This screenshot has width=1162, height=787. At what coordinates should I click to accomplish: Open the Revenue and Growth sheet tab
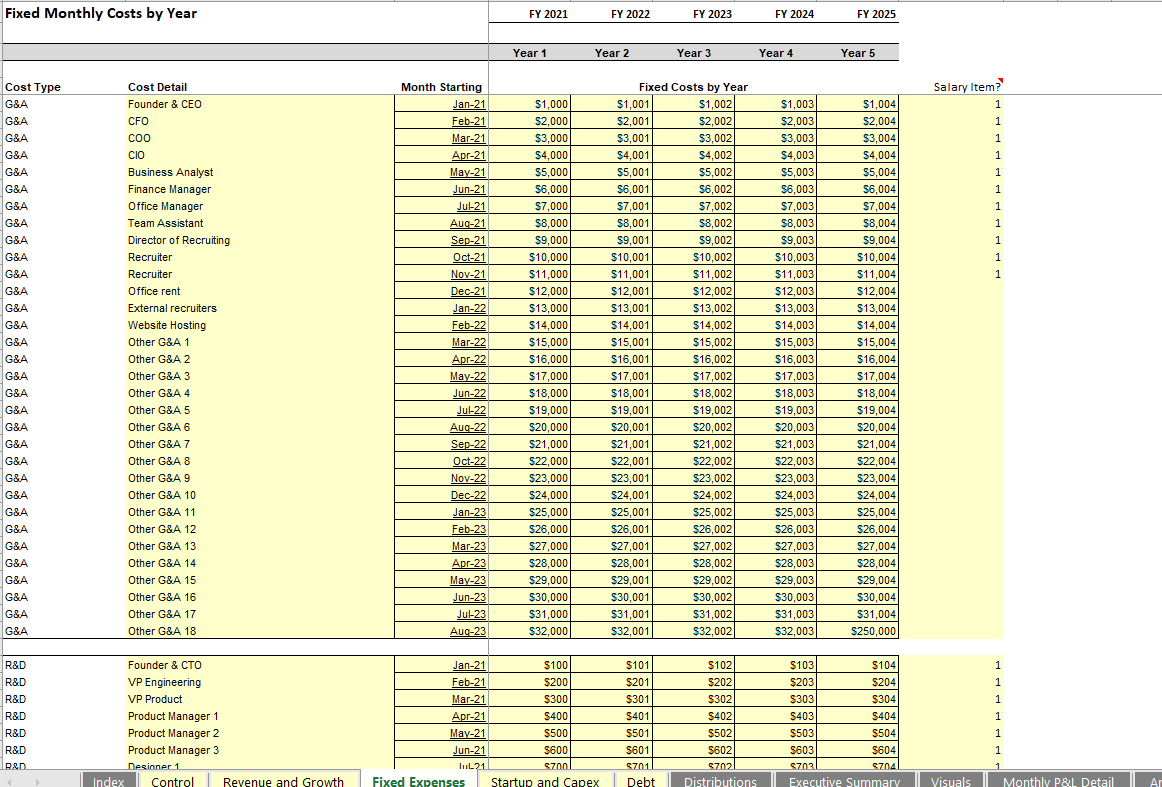click(x=283, y=781)
